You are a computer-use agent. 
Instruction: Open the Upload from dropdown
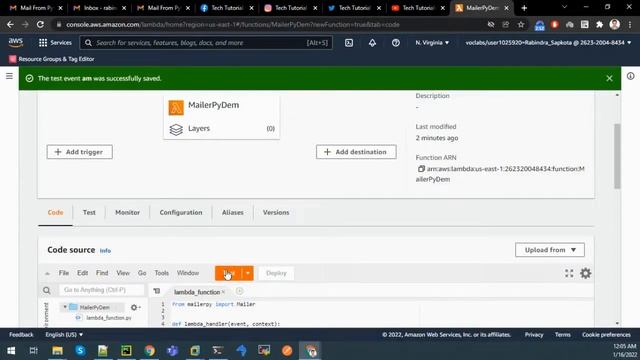(x=549, y=250)
